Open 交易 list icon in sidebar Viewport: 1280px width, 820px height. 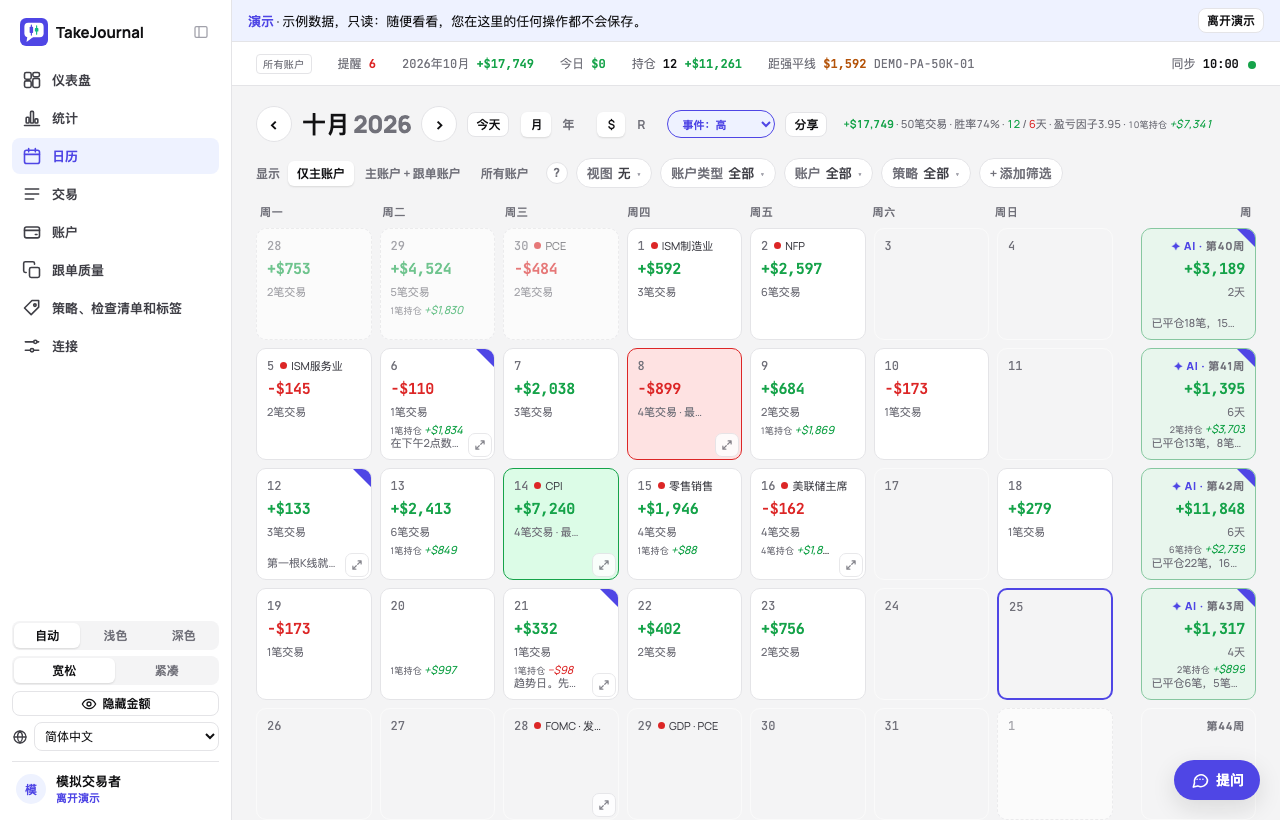[32, 194]
